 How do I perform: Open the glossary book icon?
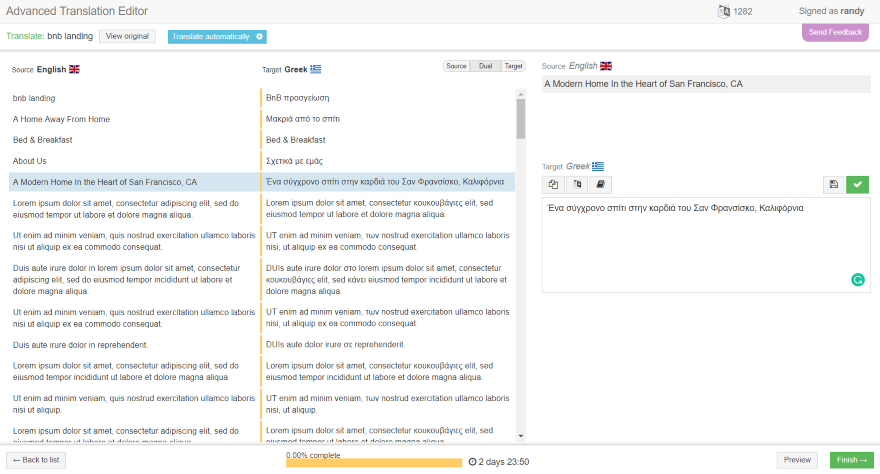click(600, 185)
